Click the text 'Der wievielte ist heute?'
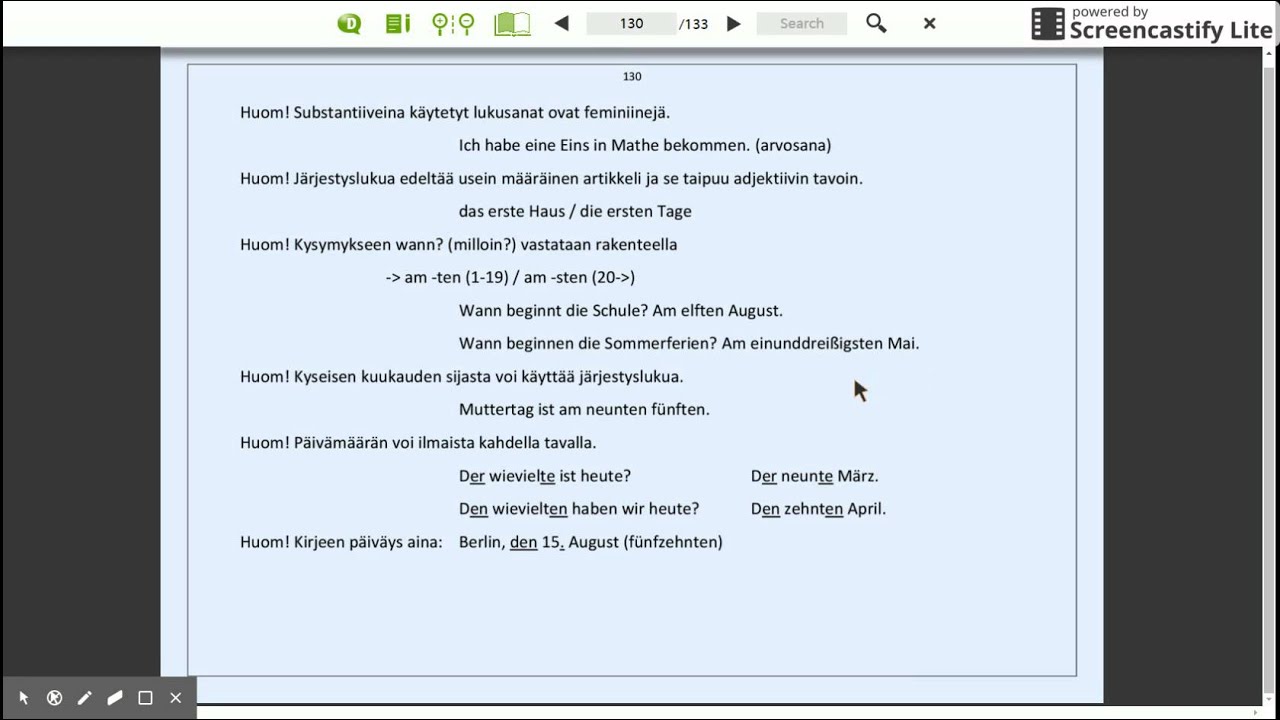 coord(545,476)
